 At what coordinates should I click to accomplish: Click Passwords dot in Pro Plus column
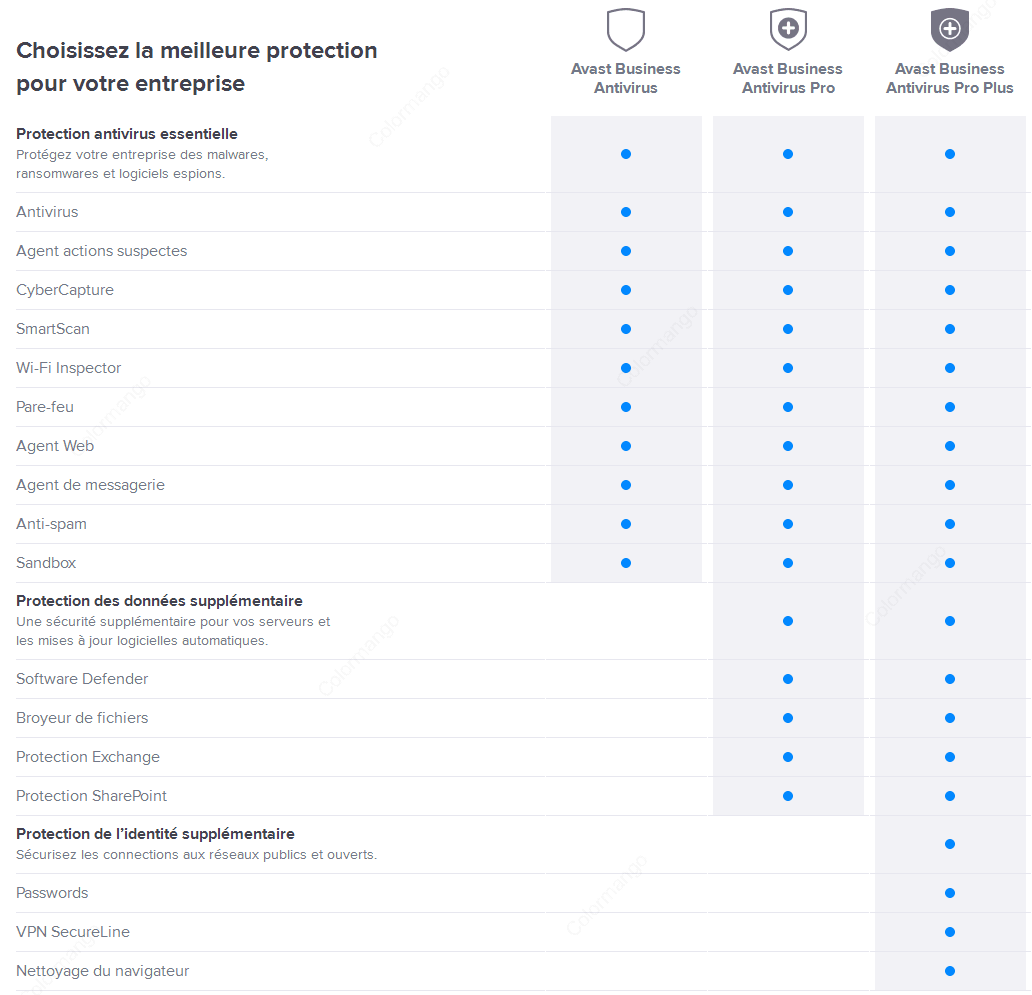click(x=950, y=893)
